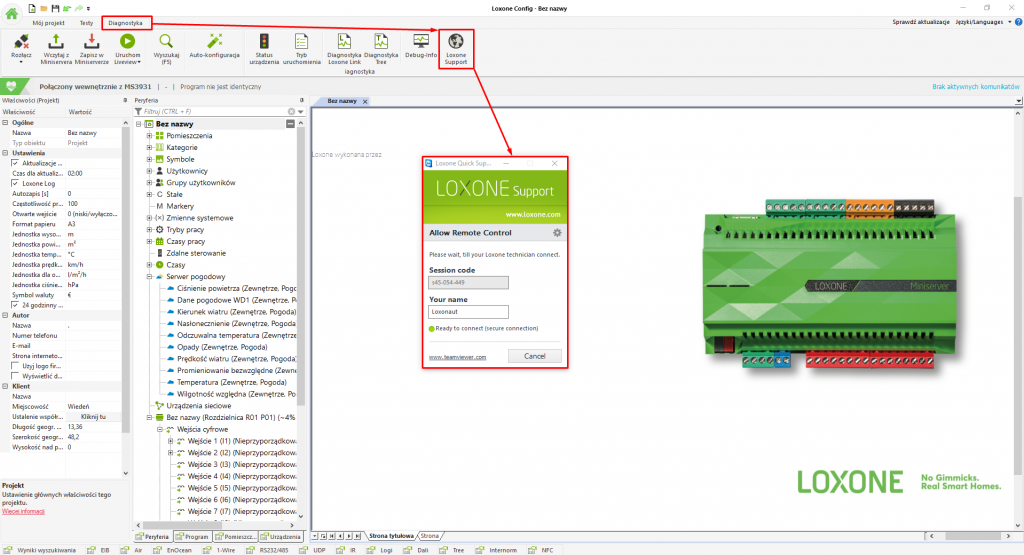Open Loxone Support from the ribbon
The width and height of the screenshot is (1024, 555).
[456, 47]
